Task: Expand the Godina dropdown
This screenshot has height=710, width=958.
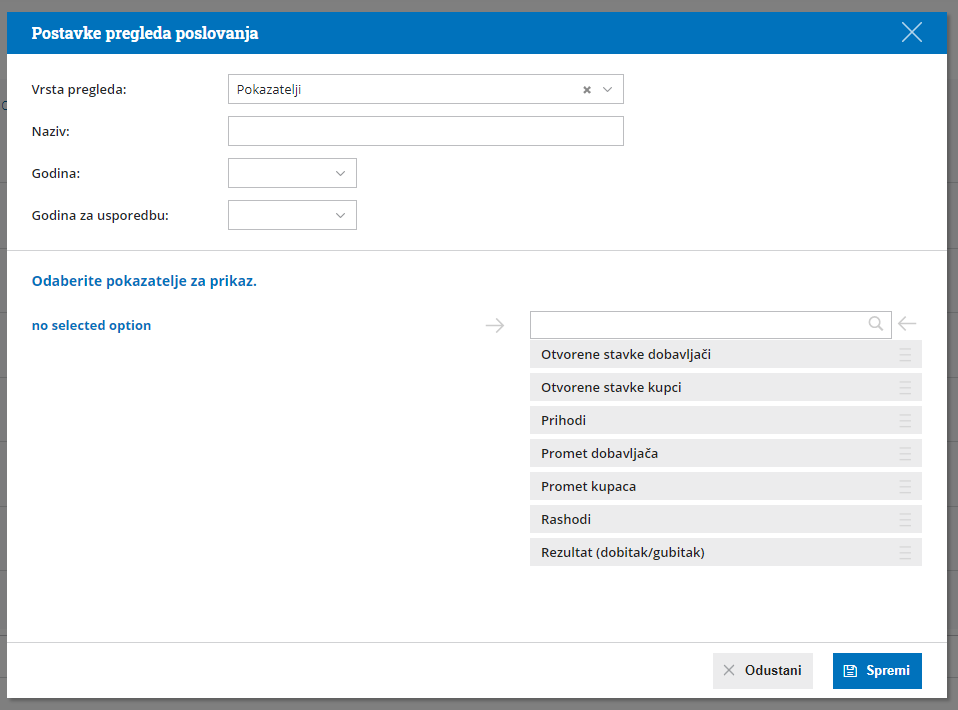Action: click(292, 173)
